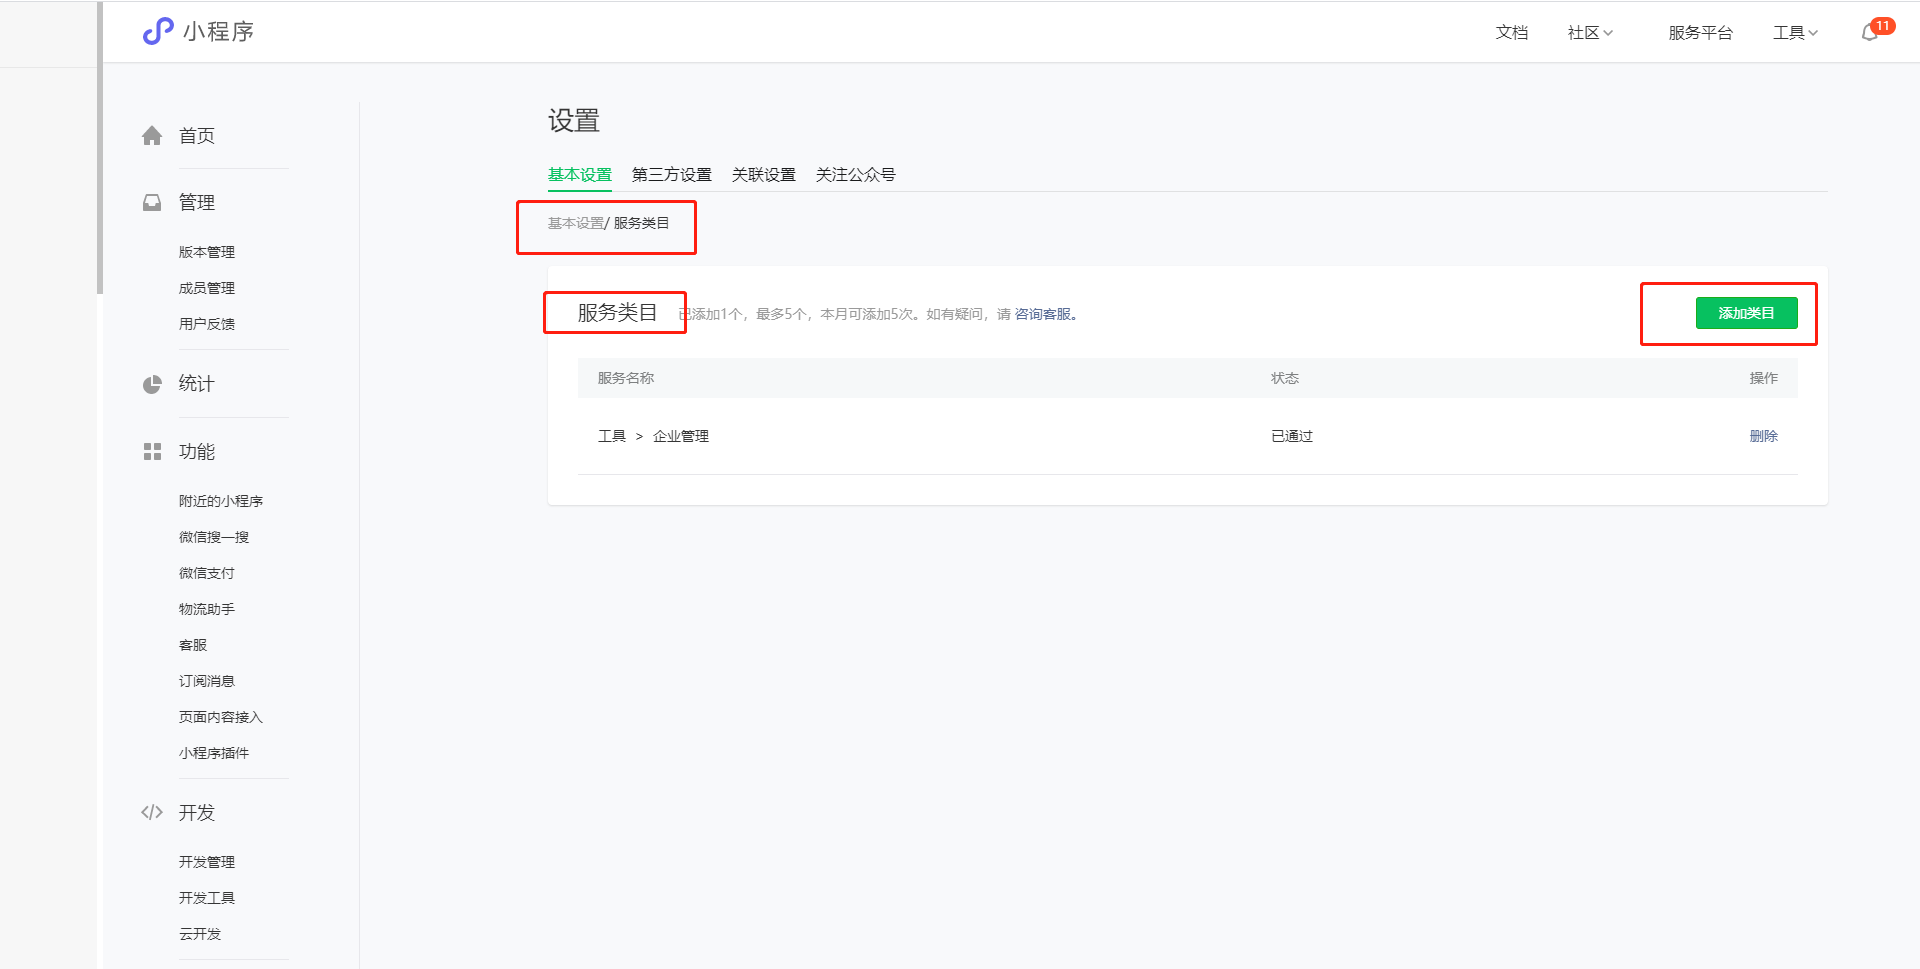Click the 服务名称 column header
Viewport: 1920px width, 969px height.
pos(625,378)
